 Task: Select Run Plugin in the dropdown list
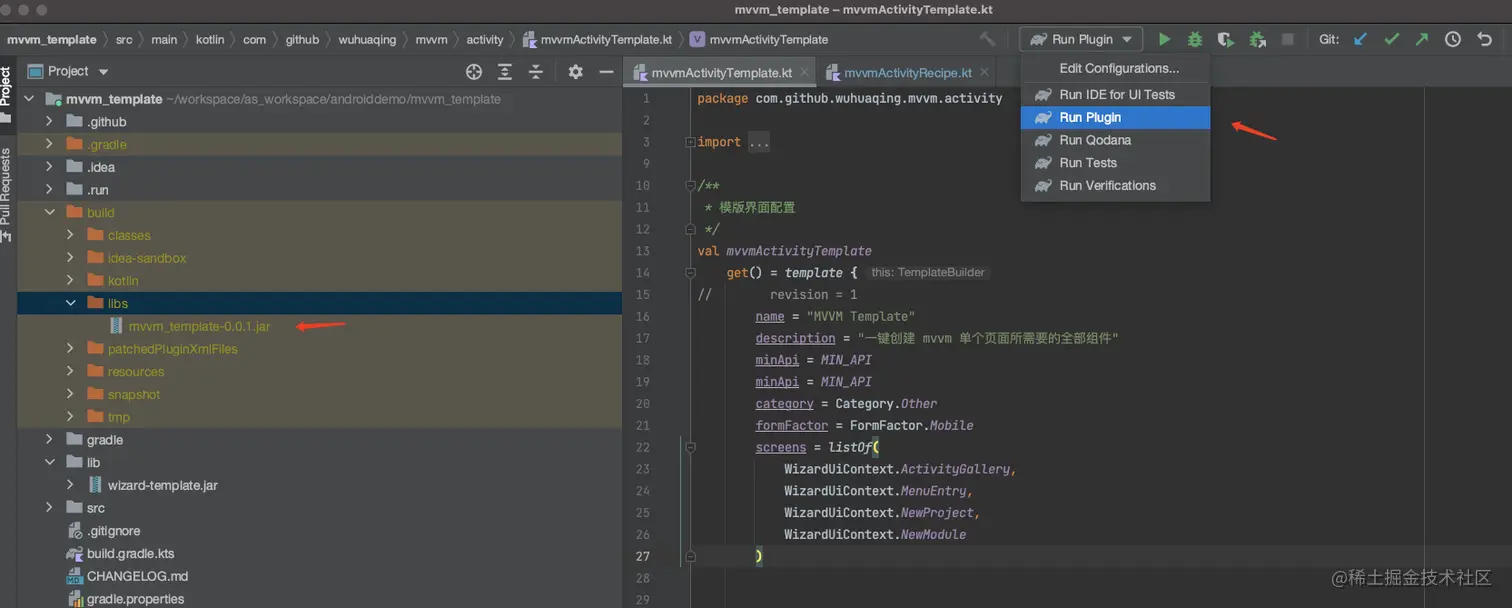(x=1115, y=117)
